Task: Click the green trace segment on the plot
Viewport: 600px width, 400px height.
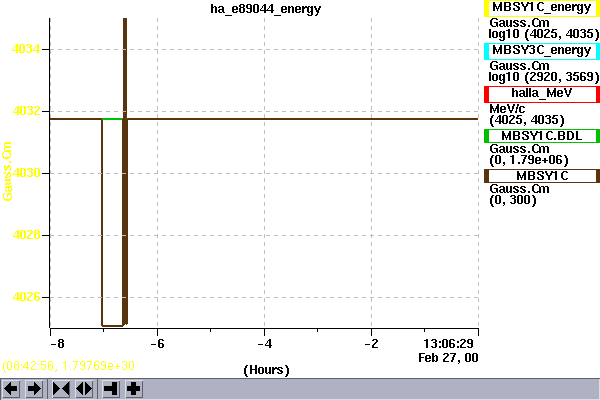Action: click(x=113, y=119)
